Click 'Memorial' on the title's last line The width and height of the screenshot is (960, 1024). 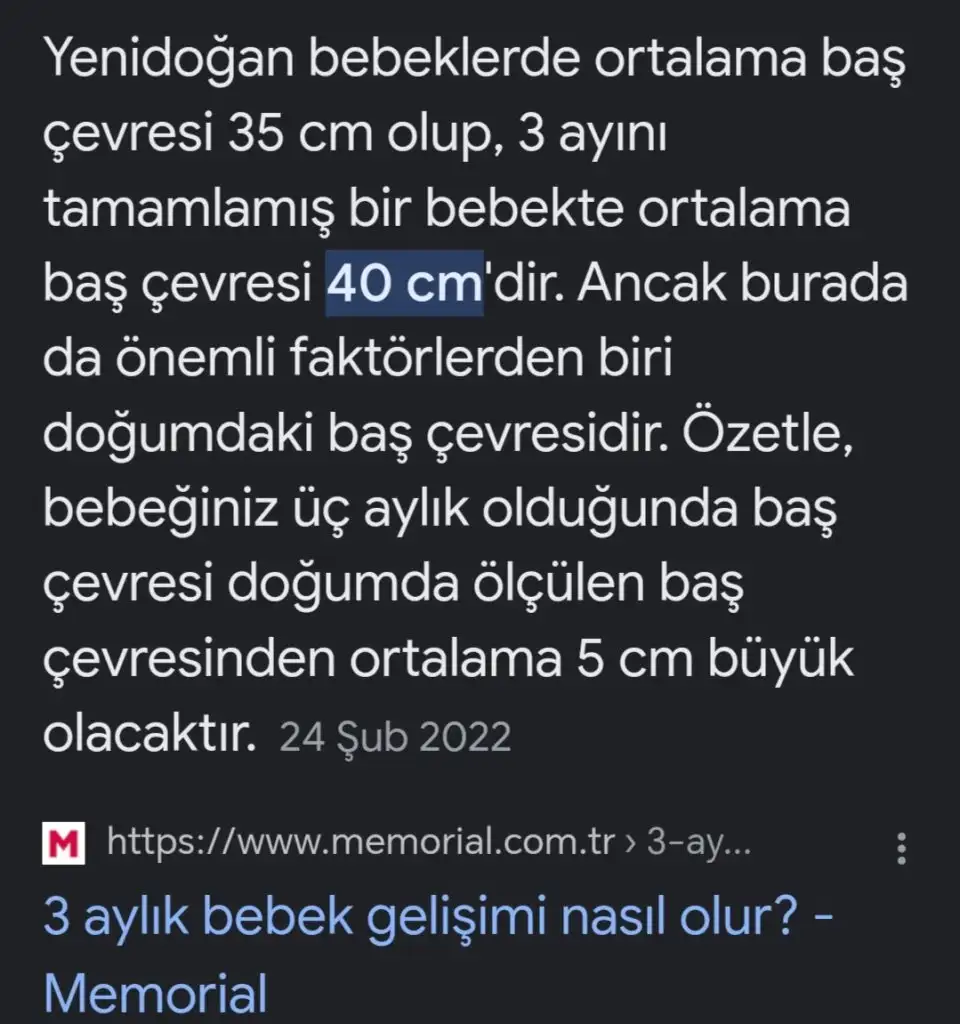click(x=156, y=993)
